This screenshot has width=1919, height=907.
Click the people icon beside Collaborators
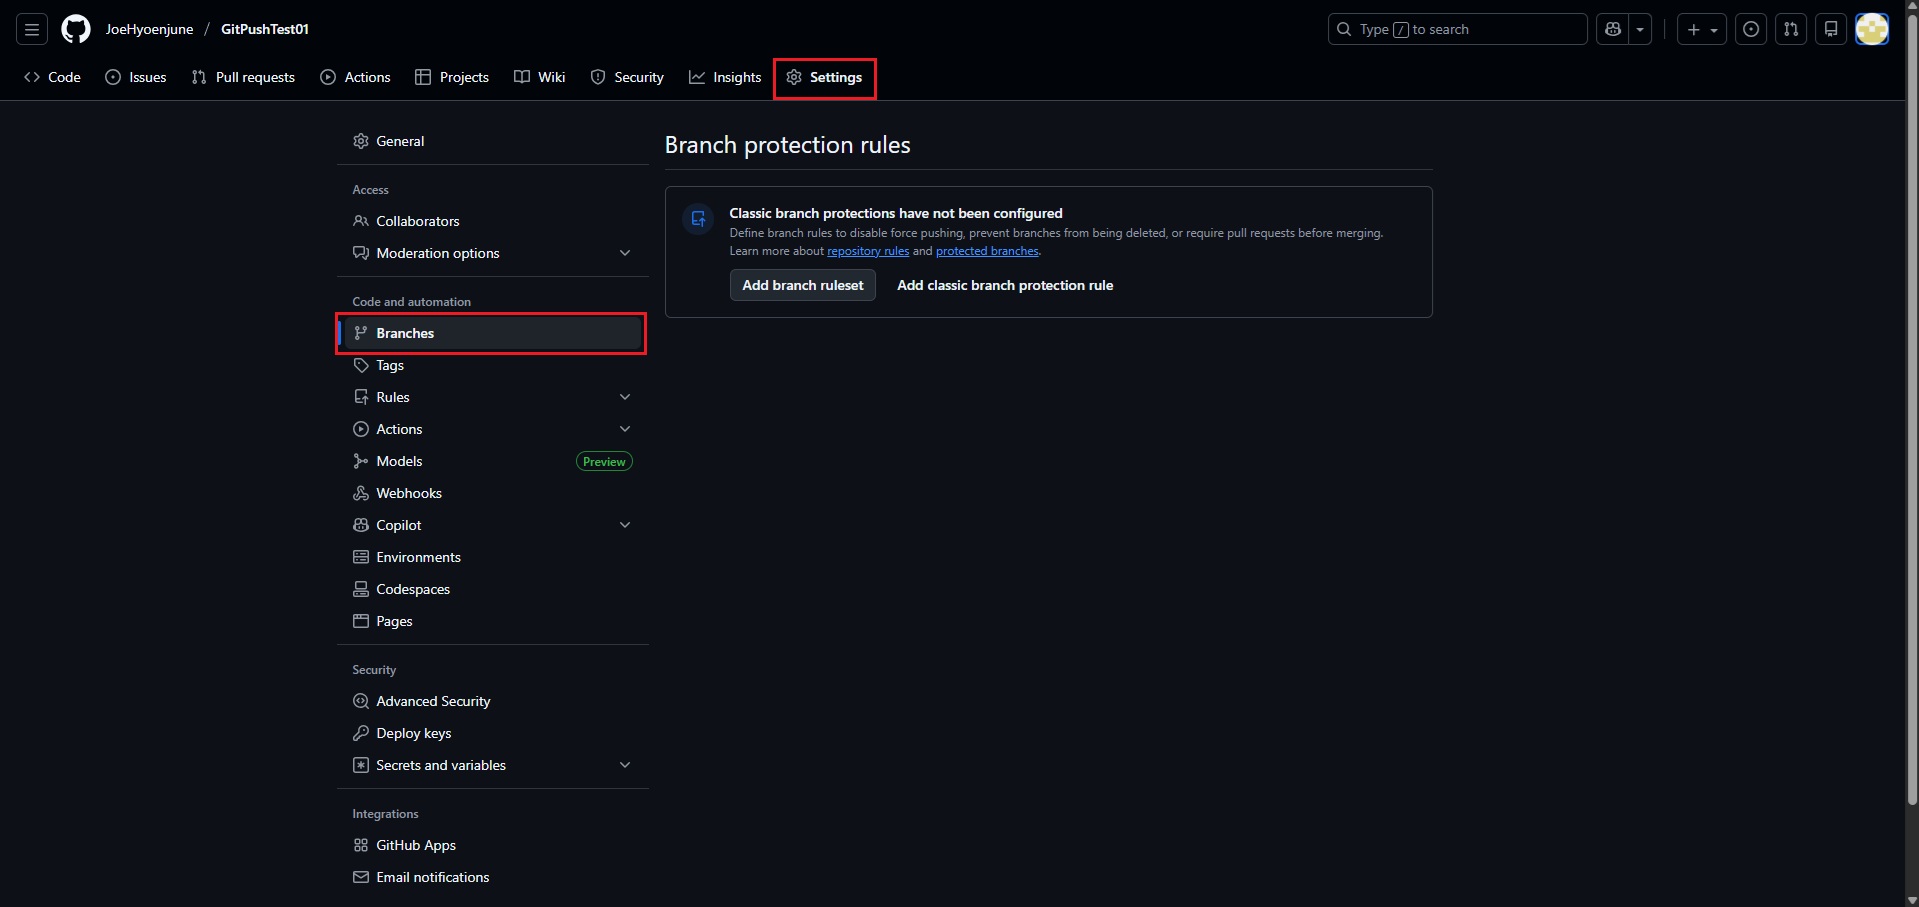pyautogui.click(x=361, y=221)
